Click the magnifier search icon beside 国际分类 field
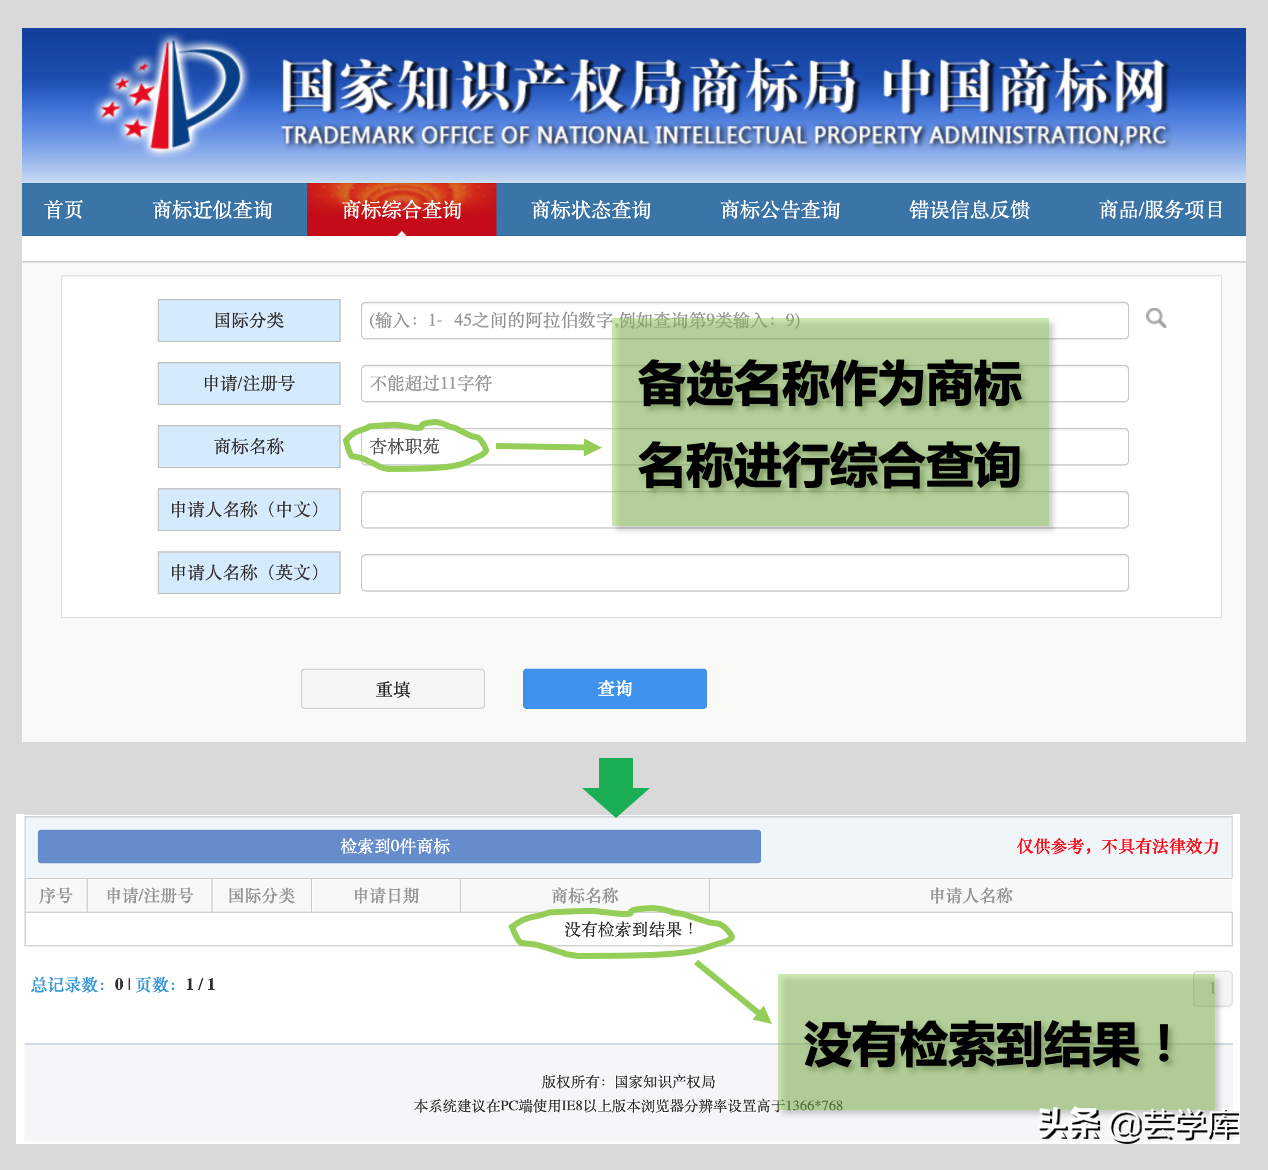This screenshot has height=1170, width=1268. point(1156,318)
